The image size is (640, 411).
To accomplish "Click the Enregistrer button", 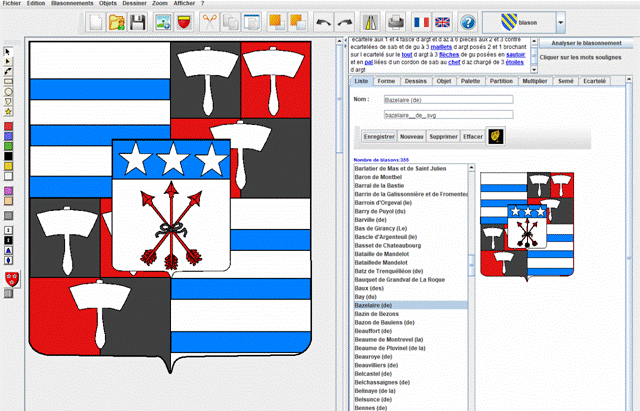I will pyautogui.click(x=379, y=135).
